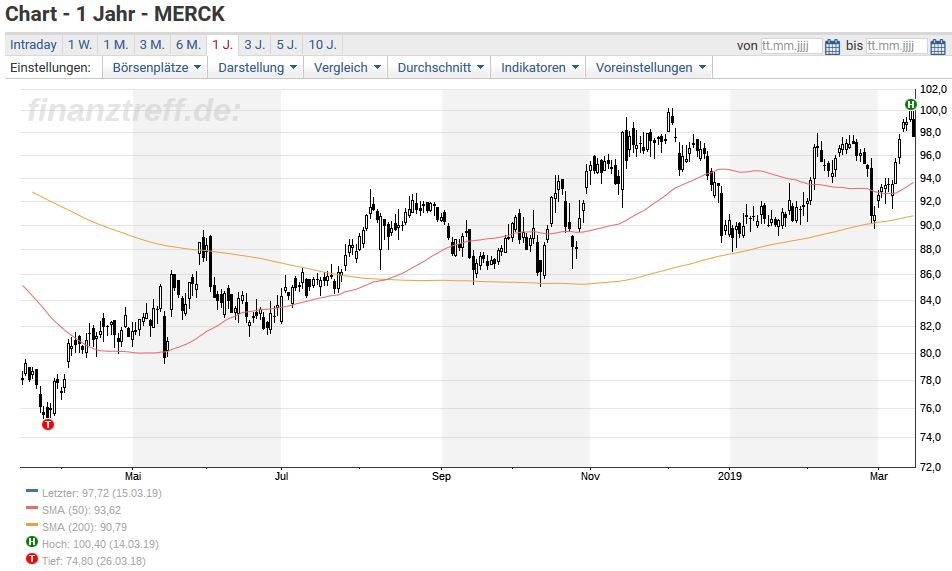Click the 'Mai' x-axis label
Screen dimensions: 952x571
[133, 476]
